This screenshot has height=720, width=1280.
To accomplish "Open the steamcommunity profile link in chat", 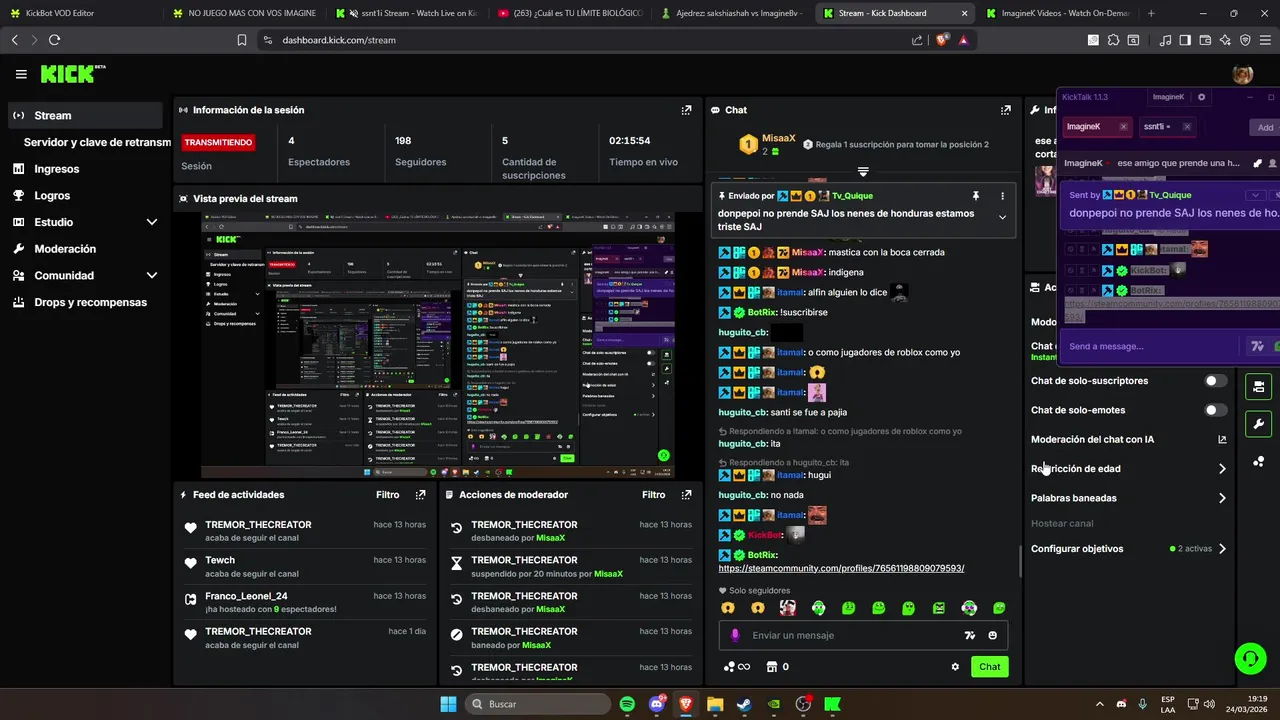I will 841,568.
